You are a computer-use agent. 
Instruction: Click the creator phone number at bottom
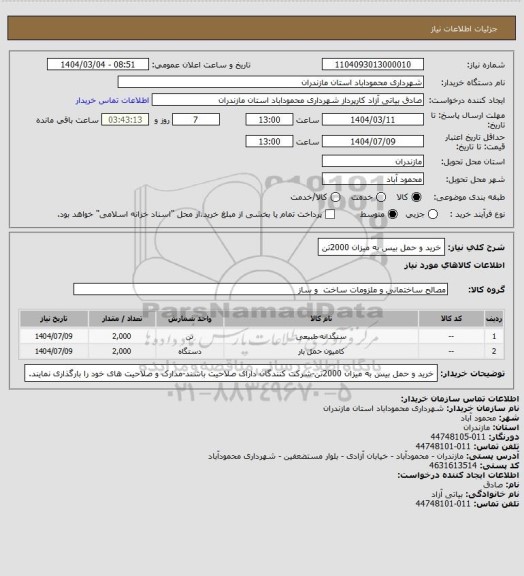(443, 504)
